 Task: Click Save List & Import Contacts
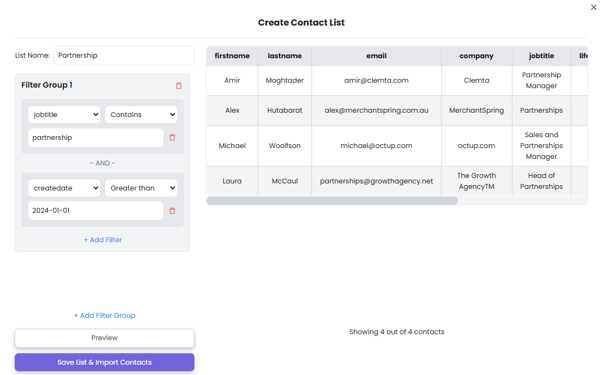coord(105,362)
